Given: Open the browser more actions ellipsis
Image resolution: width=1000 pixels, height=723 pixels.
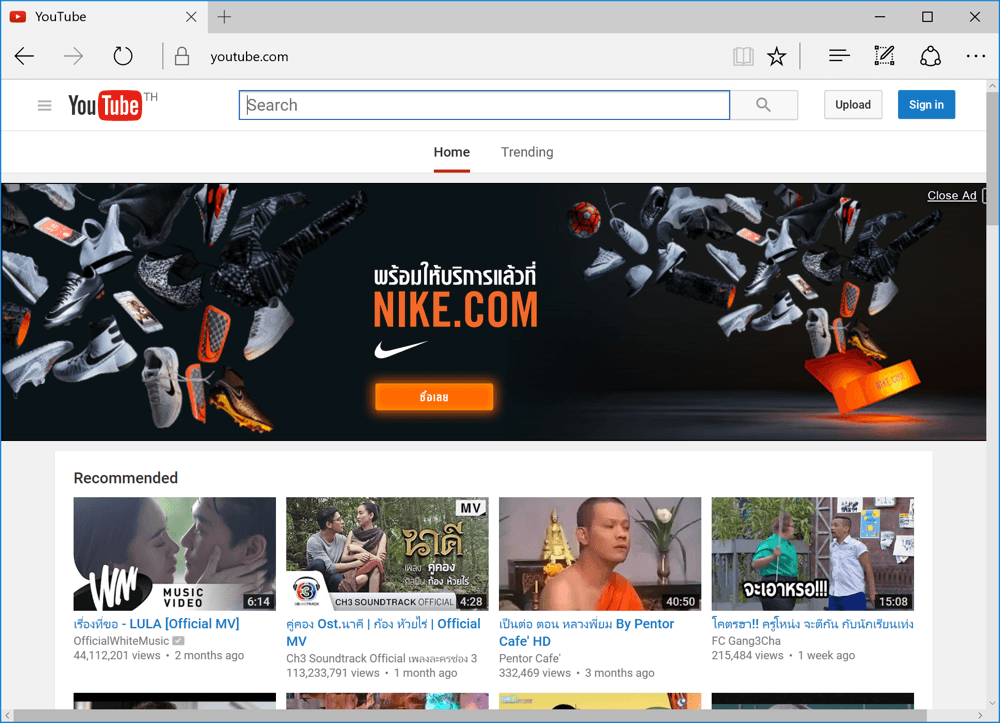Looking at the screenshot, I should [x=975, y=56].
